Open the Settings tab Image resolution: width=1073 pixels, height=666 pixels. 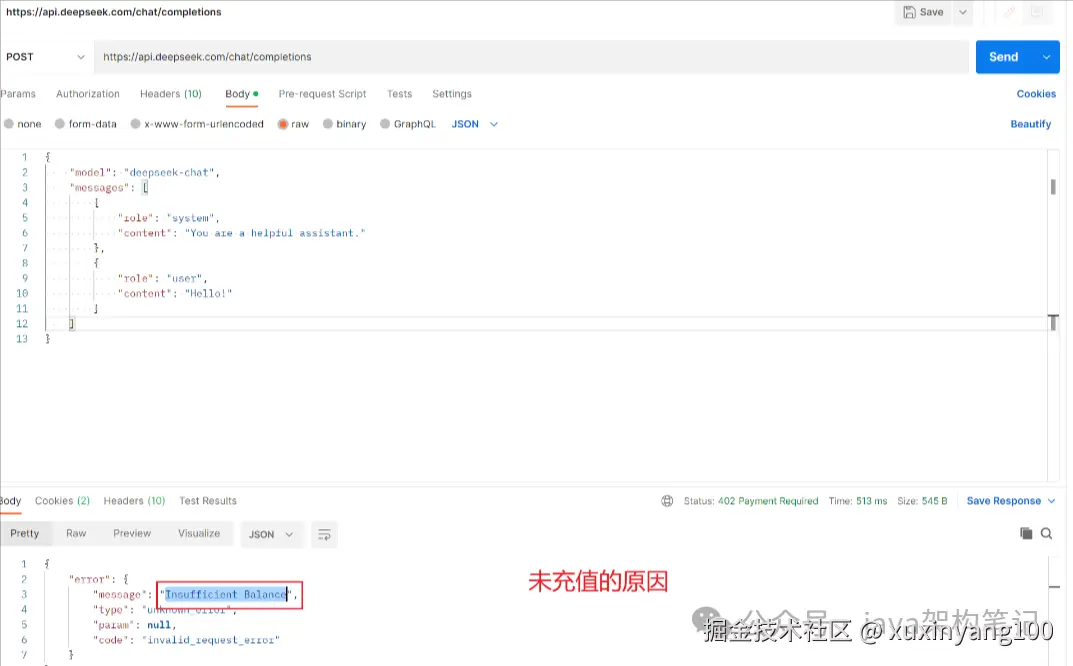pos(452,94)
